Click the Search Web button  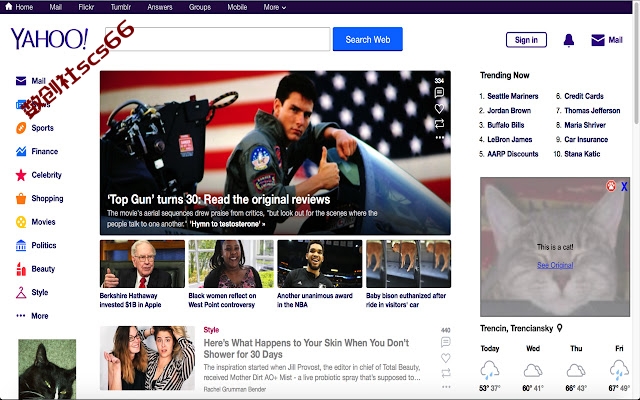click(368, 39)
